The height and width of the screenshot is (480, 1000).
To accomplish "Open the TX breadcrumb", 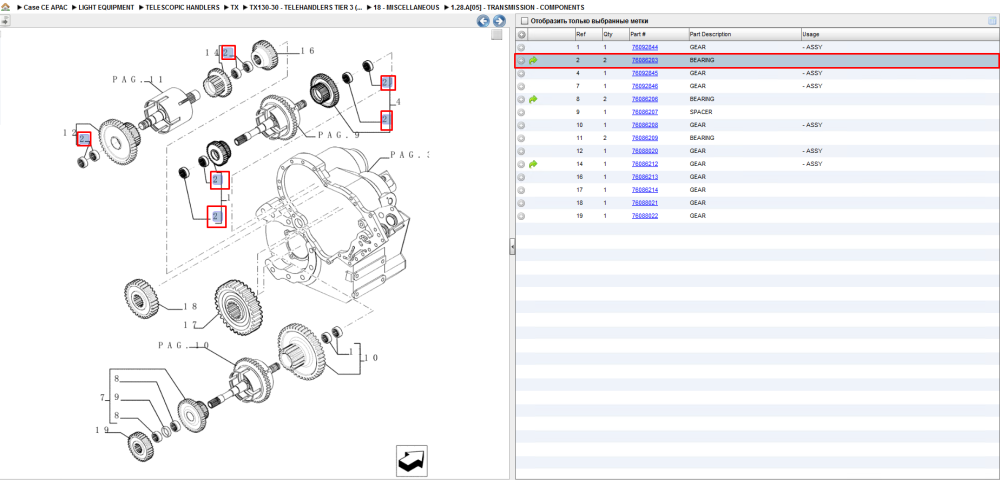I will pos(235,7).
